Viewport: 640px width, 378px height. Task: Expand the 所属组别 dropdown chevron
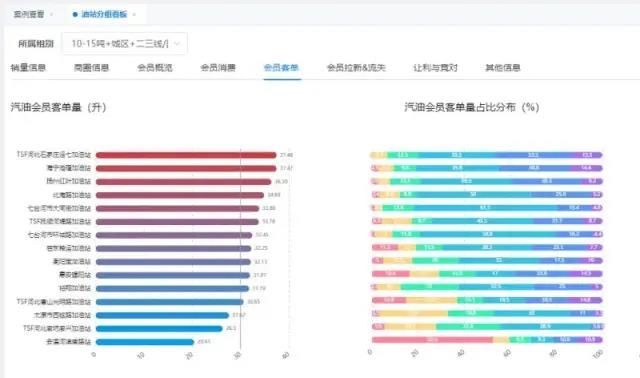(177, 44)
